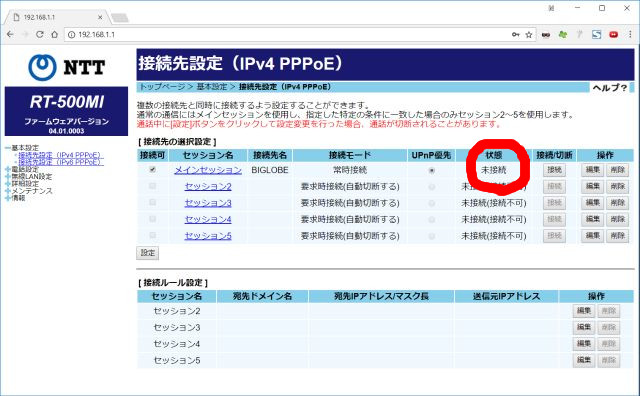Click the browser back arrow
Screen dimensions: 640x396
[10, 35]
